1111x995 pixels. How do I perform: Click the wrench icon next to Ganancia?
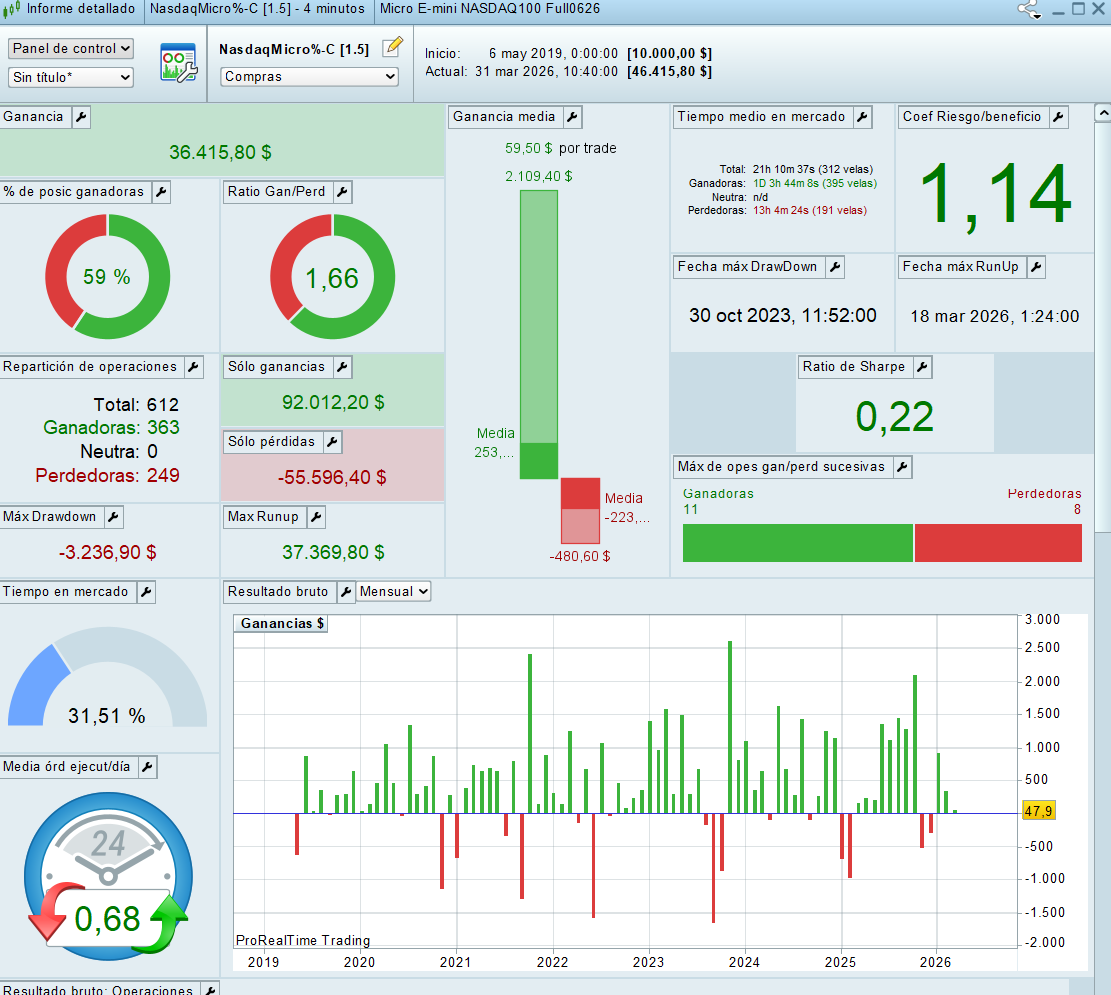pyautogui.click(x=81, y=117)
